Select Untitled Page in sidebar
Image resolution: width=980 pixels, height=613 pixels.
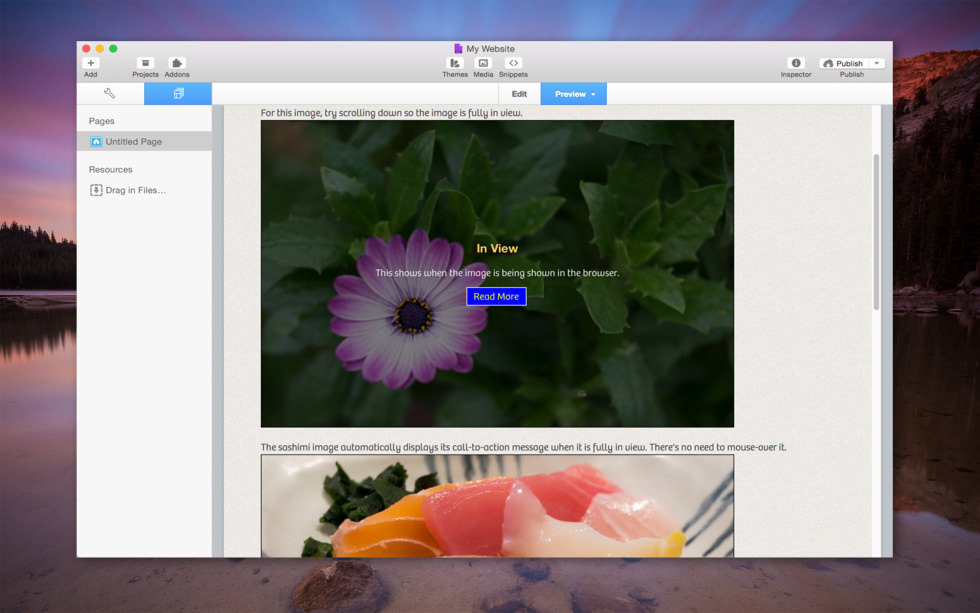tap(144, 142)
